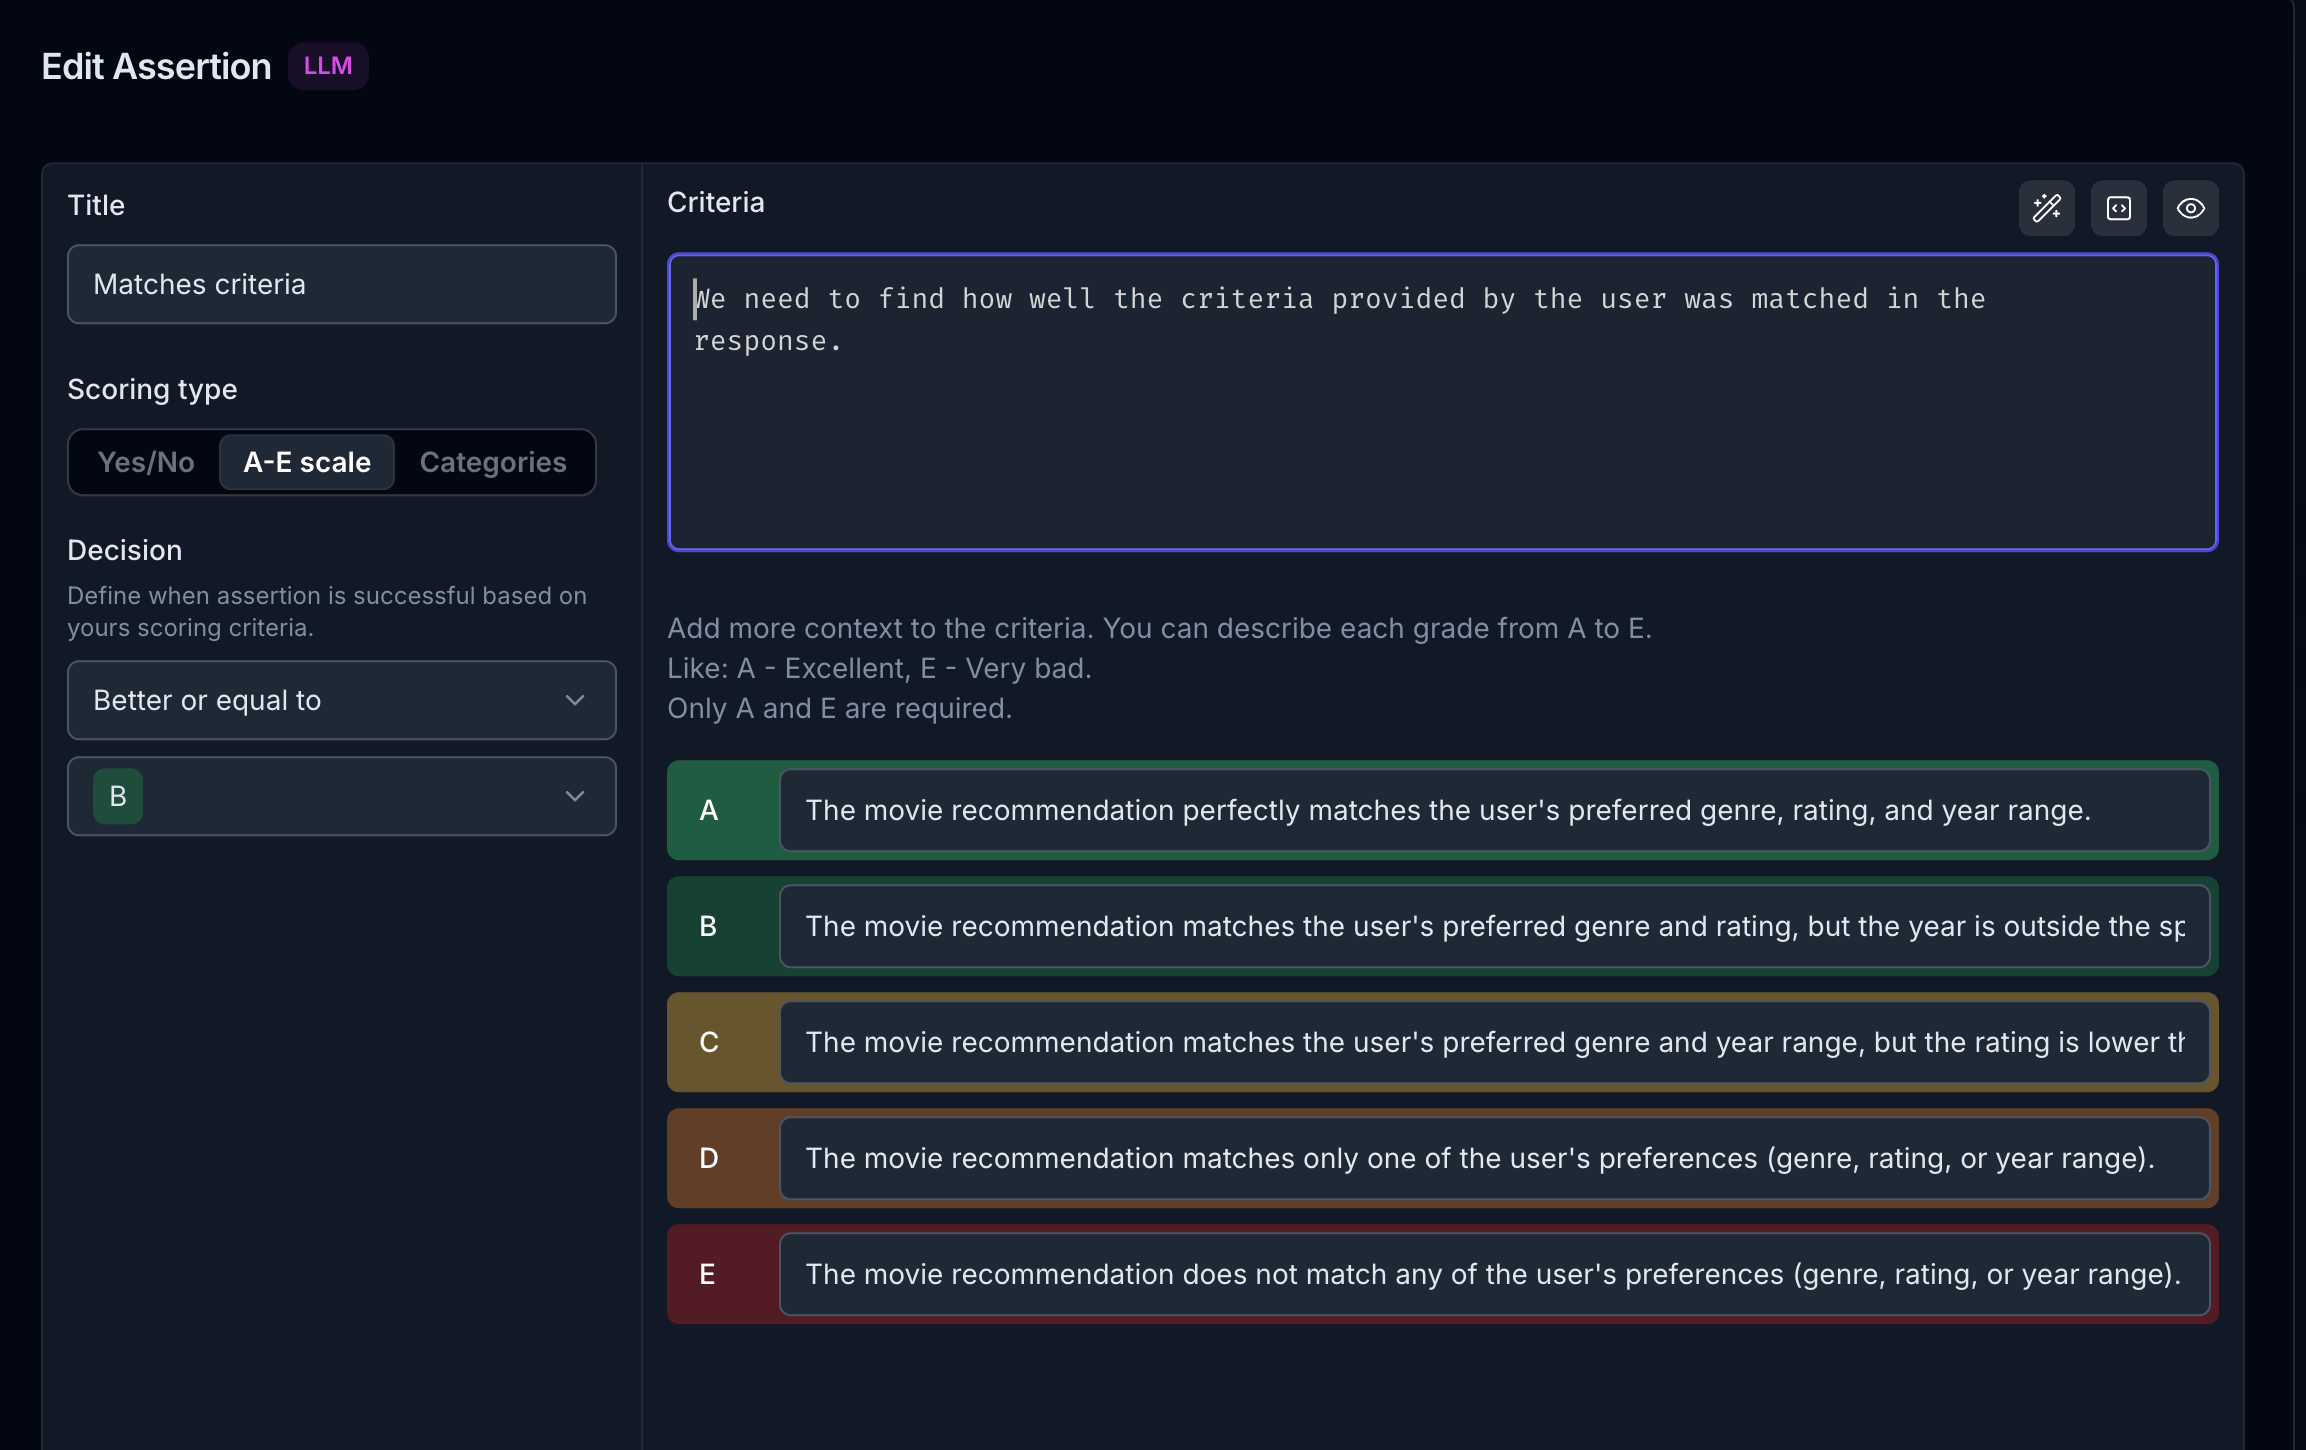Click the Matches criteria title field
This screenshot has width=2306, height=1450.
click(x=341, y=284)
